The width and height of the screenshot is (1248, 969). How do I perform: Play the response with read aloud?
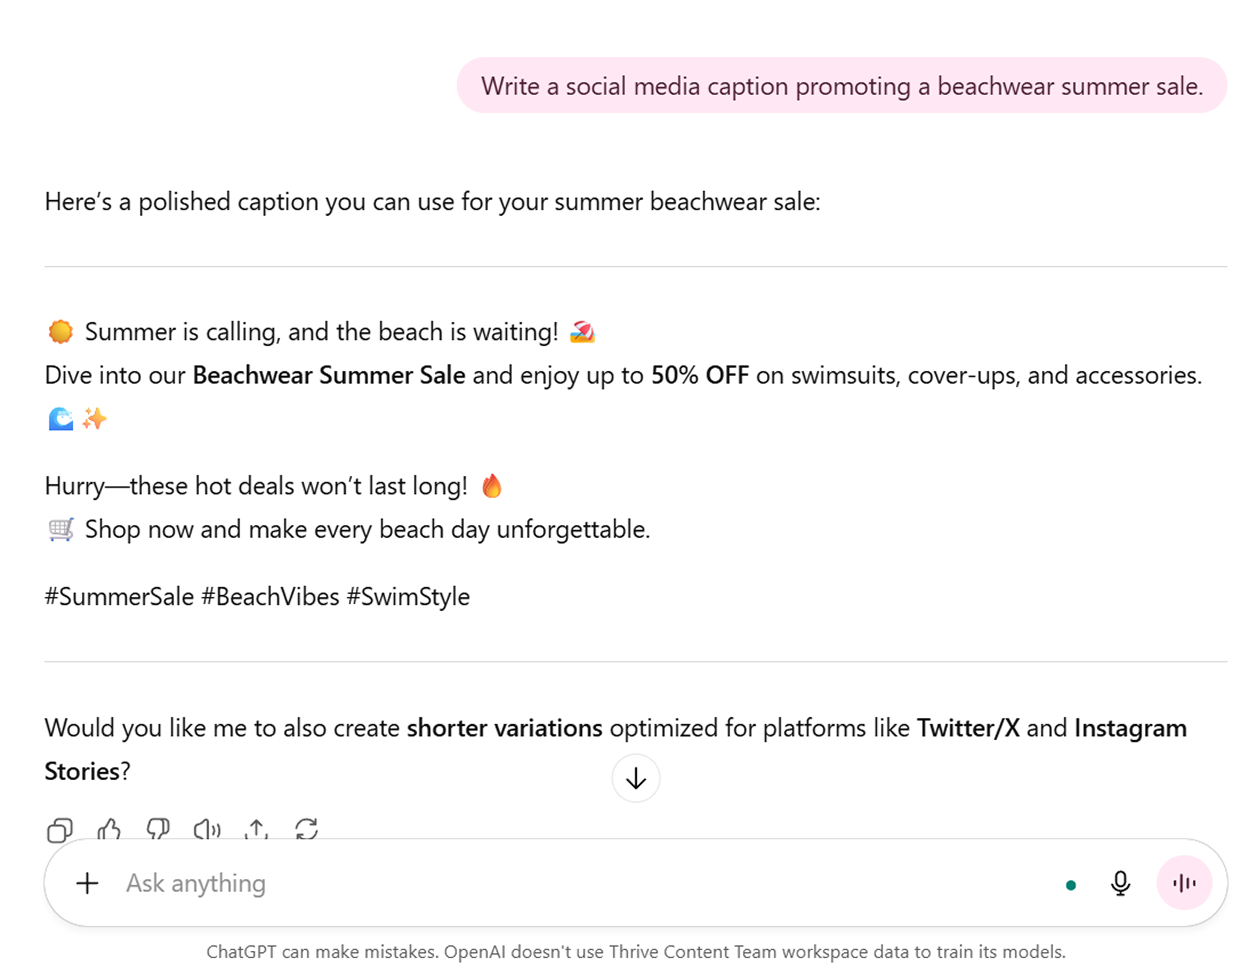(x=207, y=829)
